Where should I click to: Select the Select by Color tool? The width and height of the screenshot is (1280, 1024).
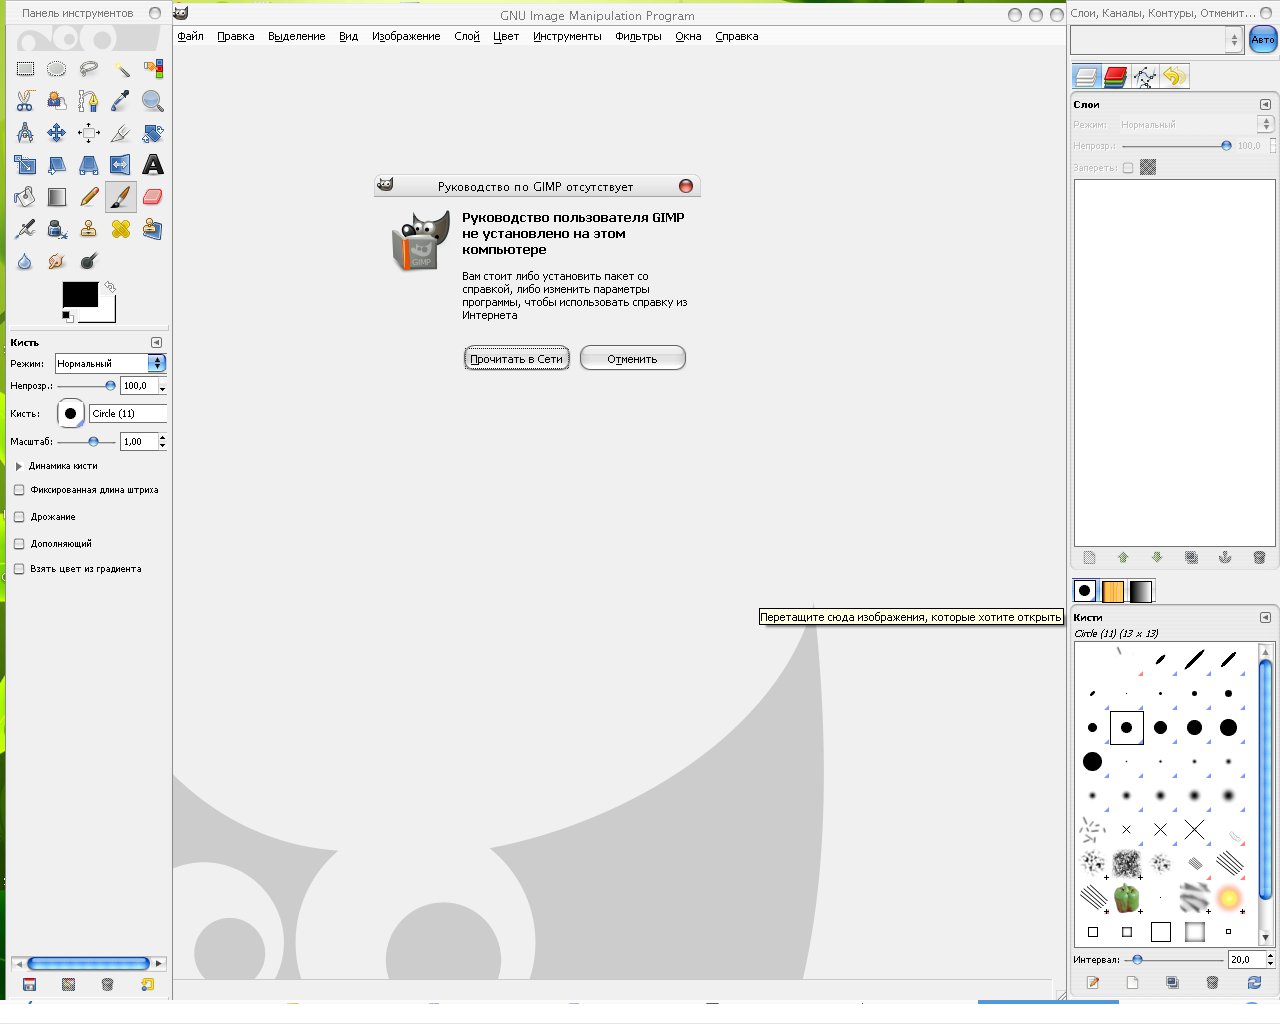153,69
